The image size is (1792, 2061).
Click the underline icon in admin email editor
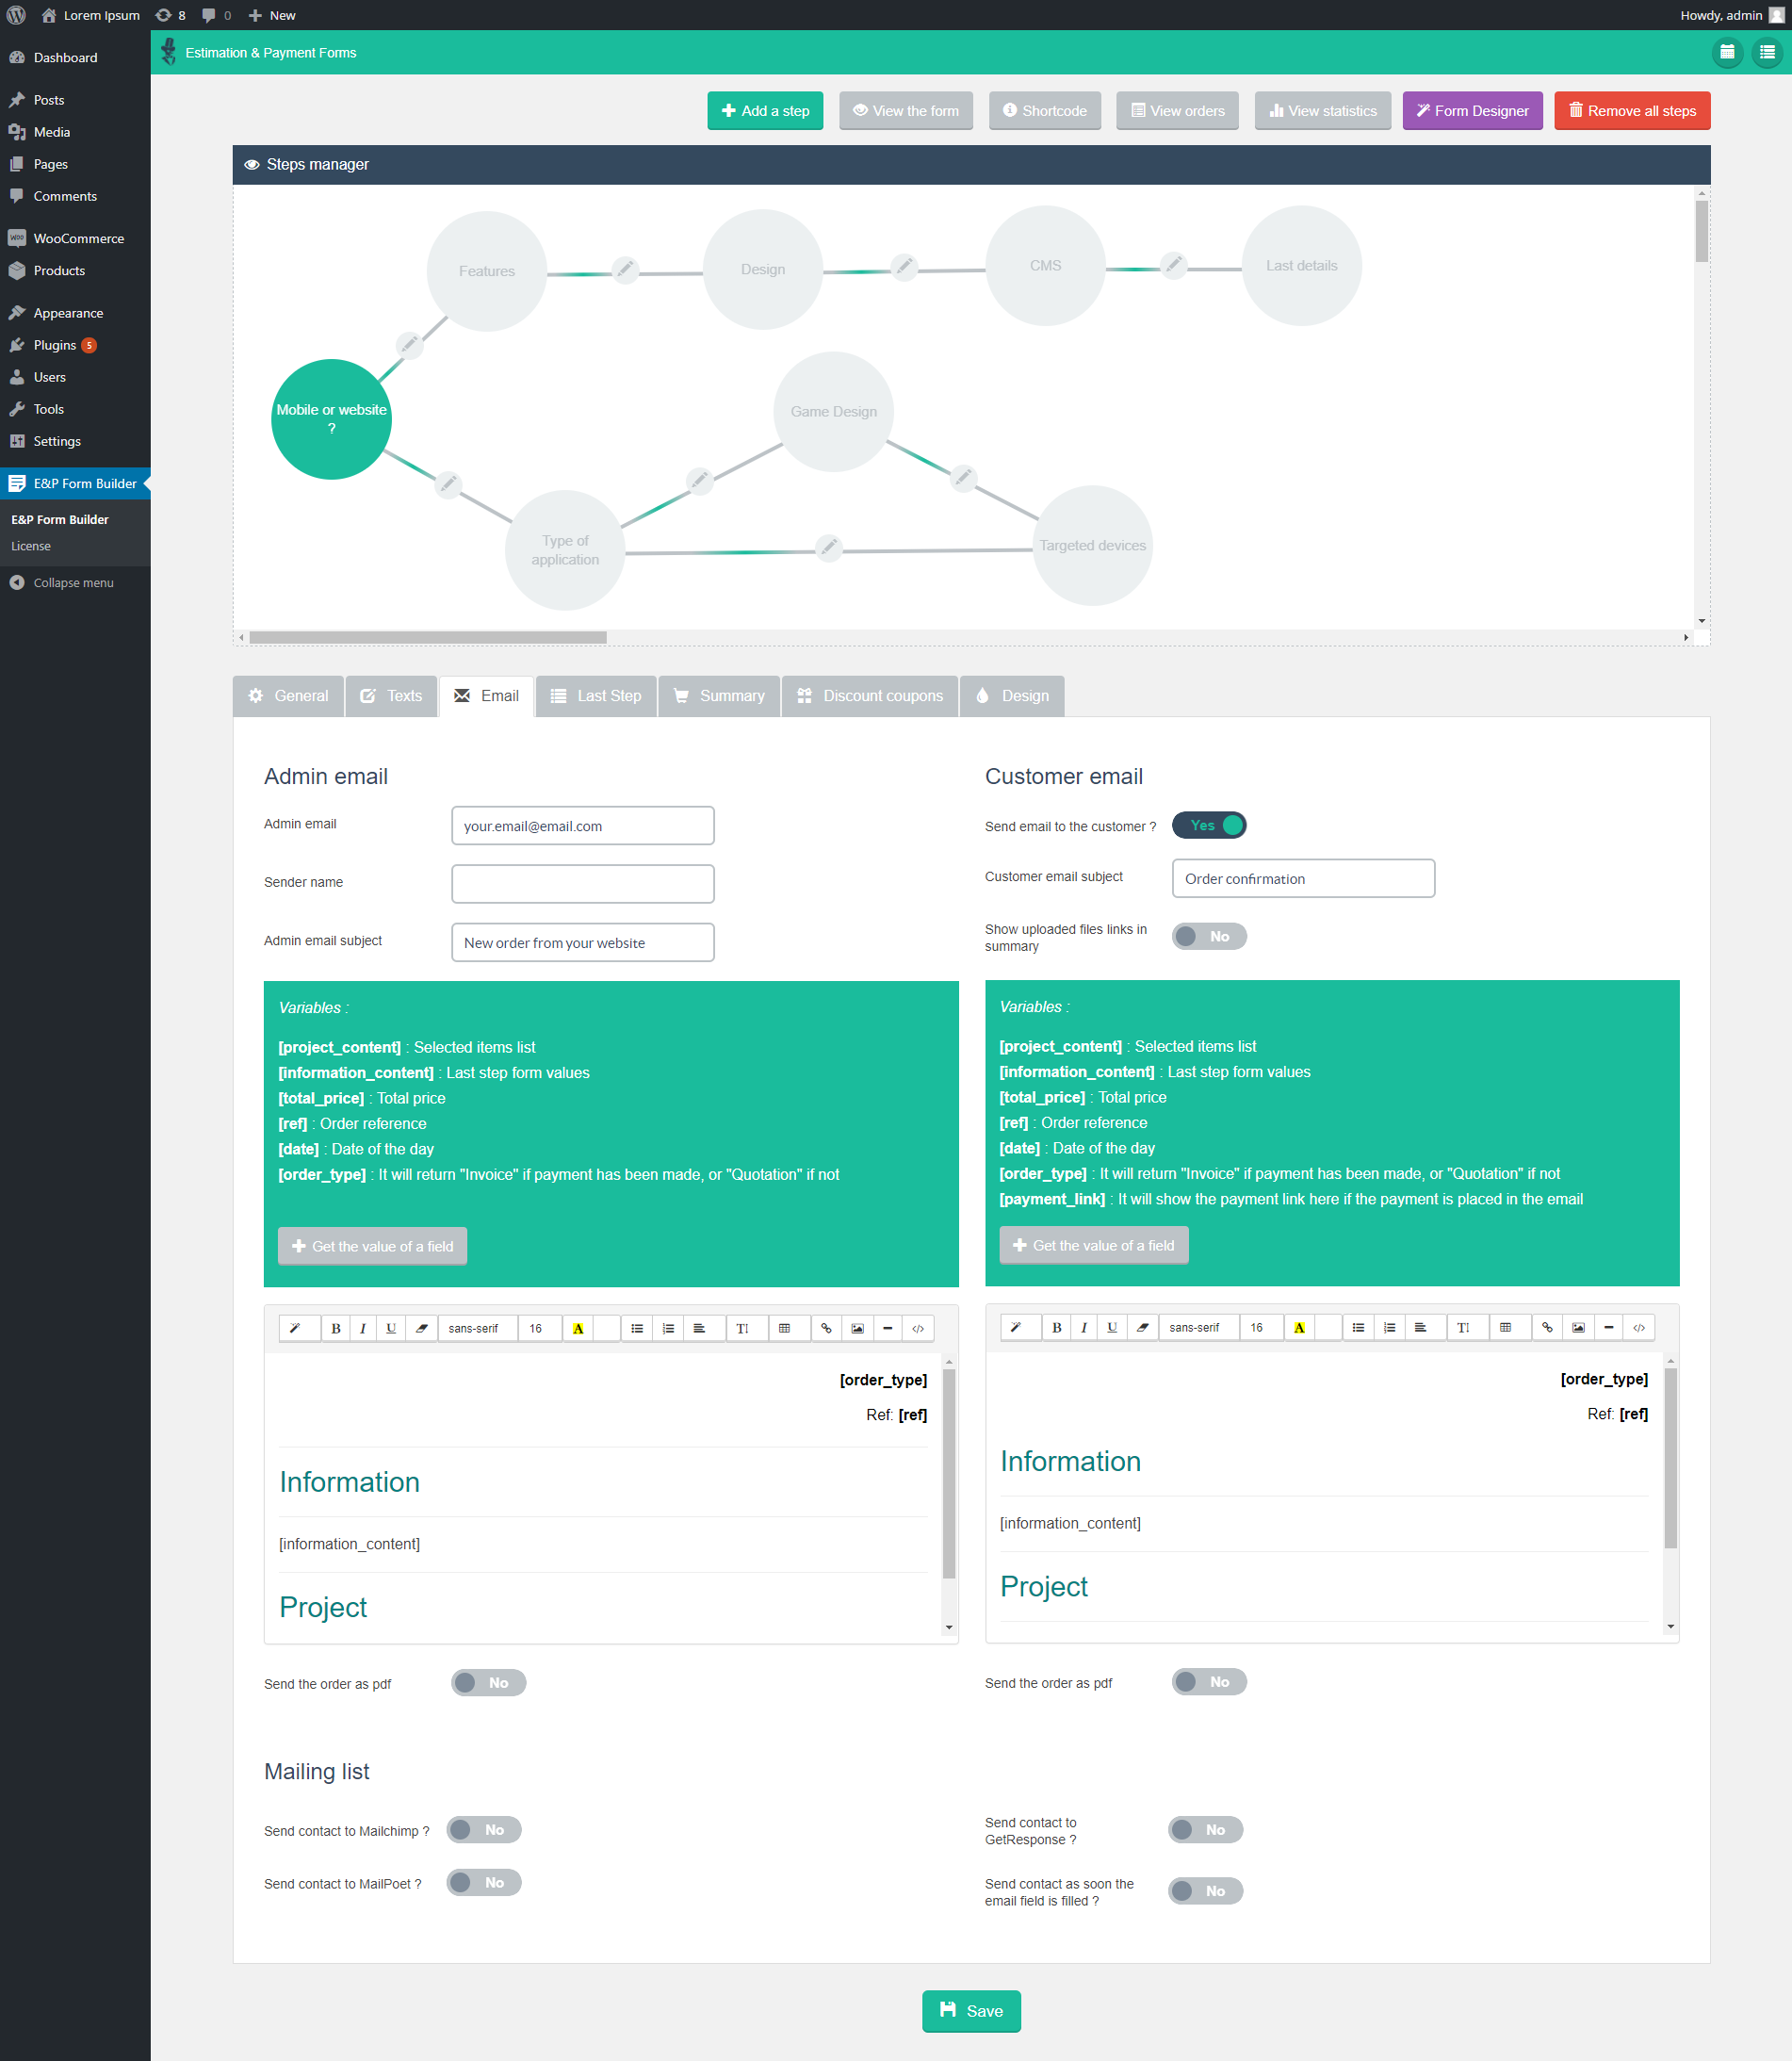click(391, 1327)
